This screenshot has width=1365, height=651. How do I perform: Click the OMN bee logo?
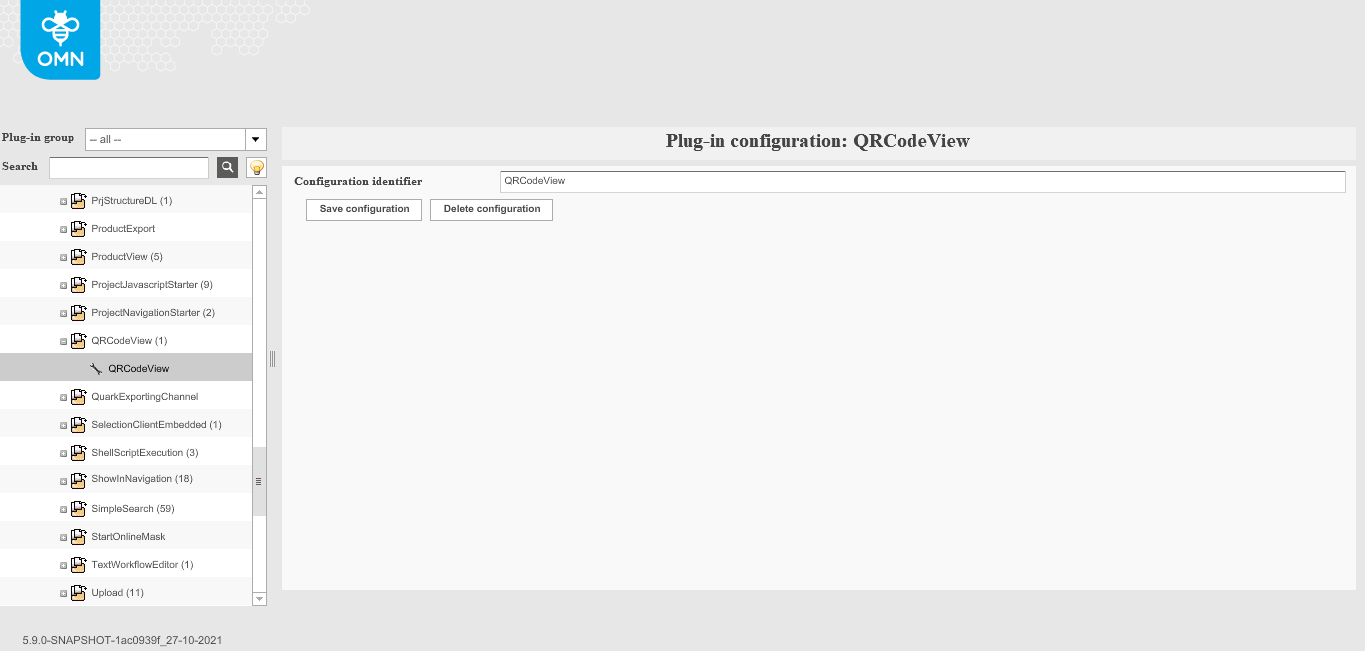pyautogui.click(x=59, y=39)
